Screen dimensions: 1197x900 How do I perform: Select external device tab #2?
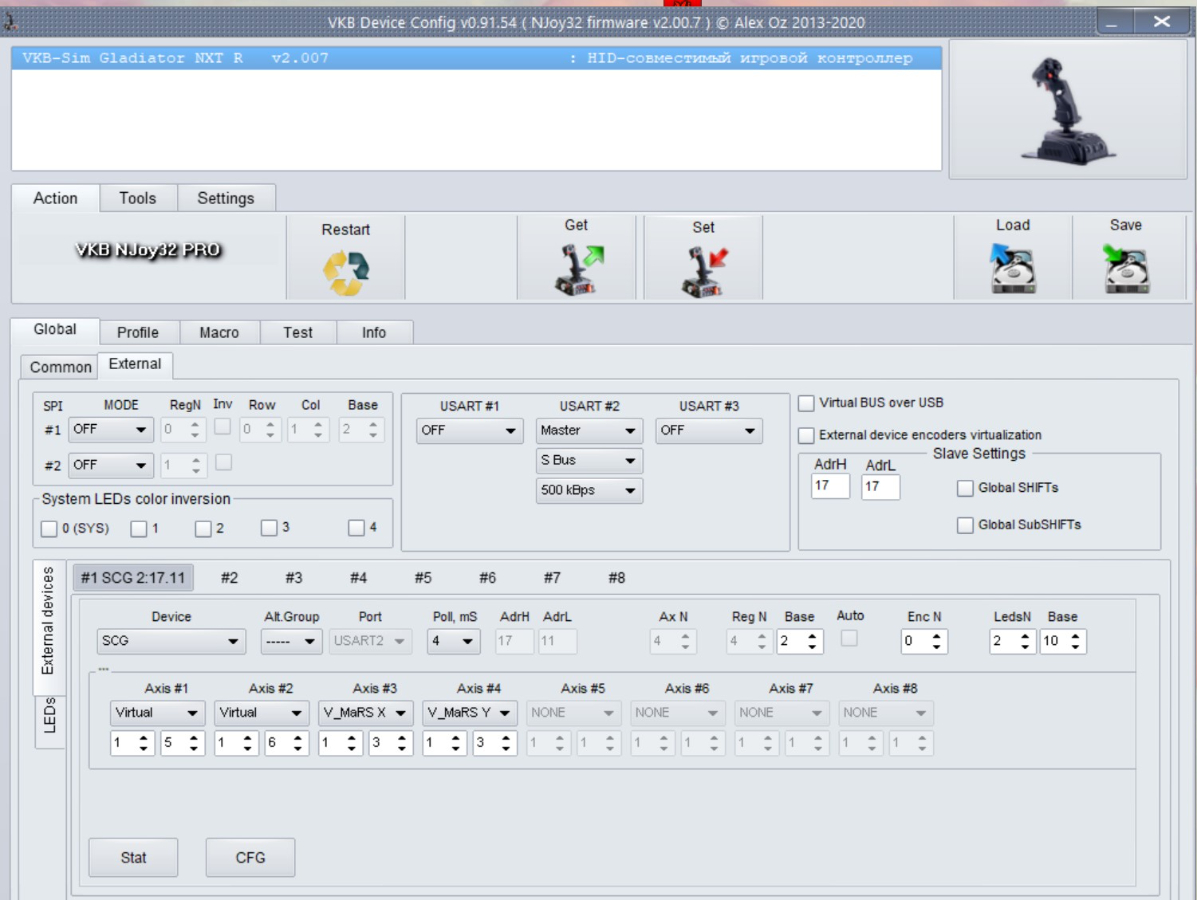pyautogui.click(x=229, y=578)
